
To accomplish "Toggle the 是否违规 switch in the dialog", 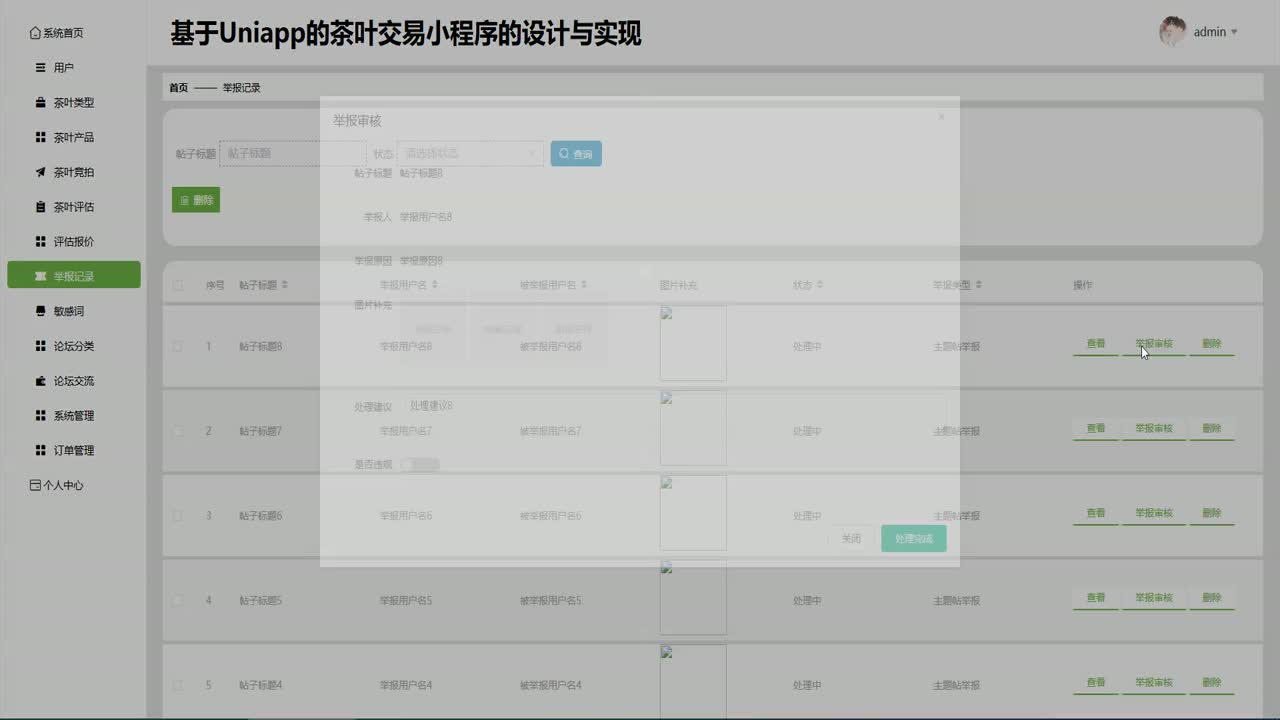I will (420, 464).
